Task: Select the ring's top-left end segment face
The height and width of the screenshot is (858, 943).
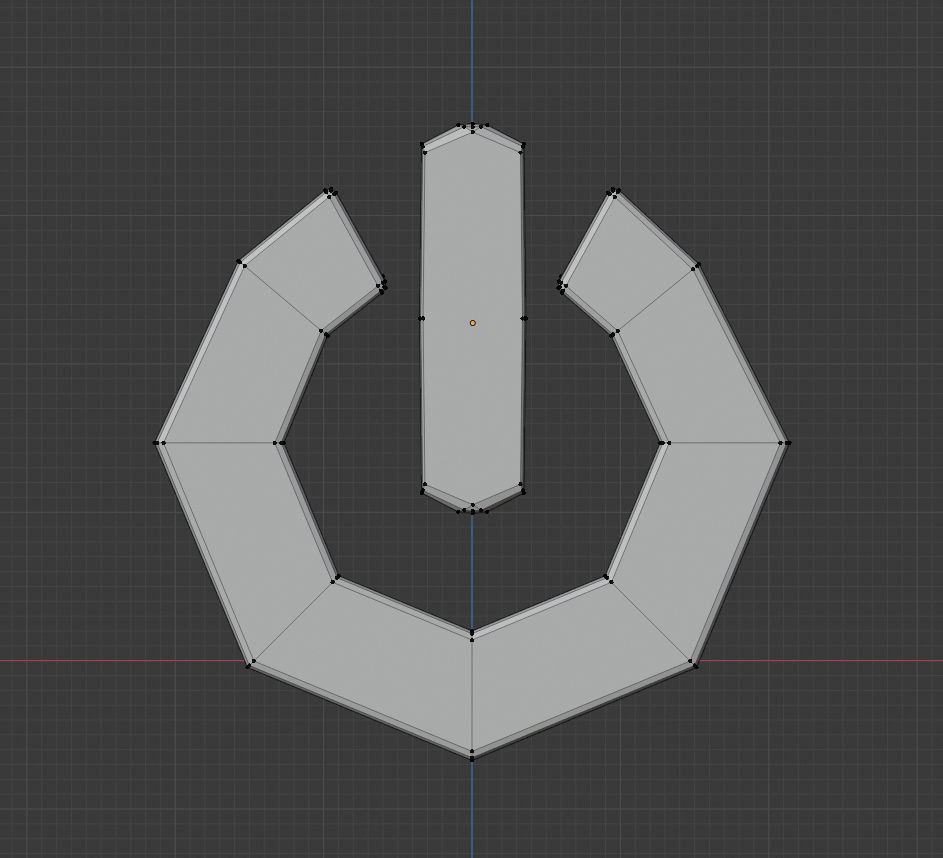Action: (x=313, y=262)
